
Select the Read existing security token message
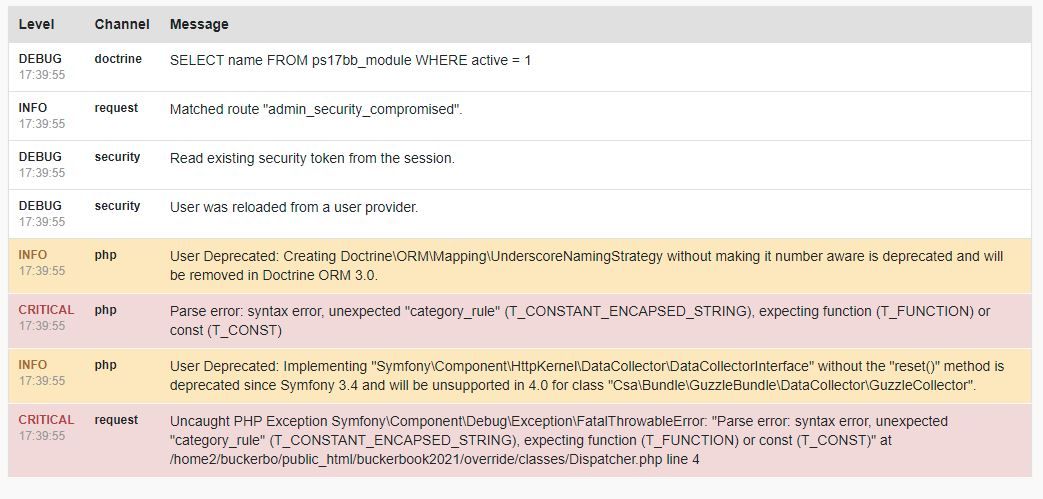(312, 158)
